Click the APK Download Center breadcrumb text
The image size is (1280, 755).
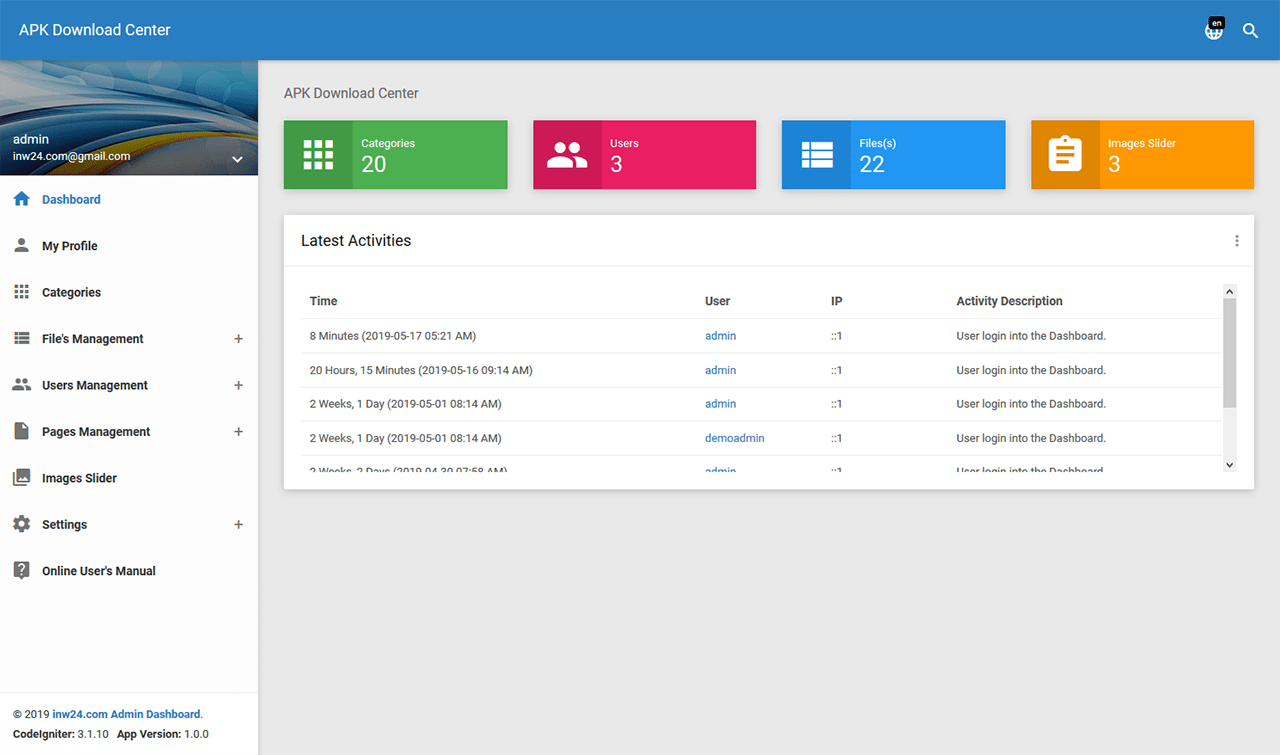tap(351, 93)
